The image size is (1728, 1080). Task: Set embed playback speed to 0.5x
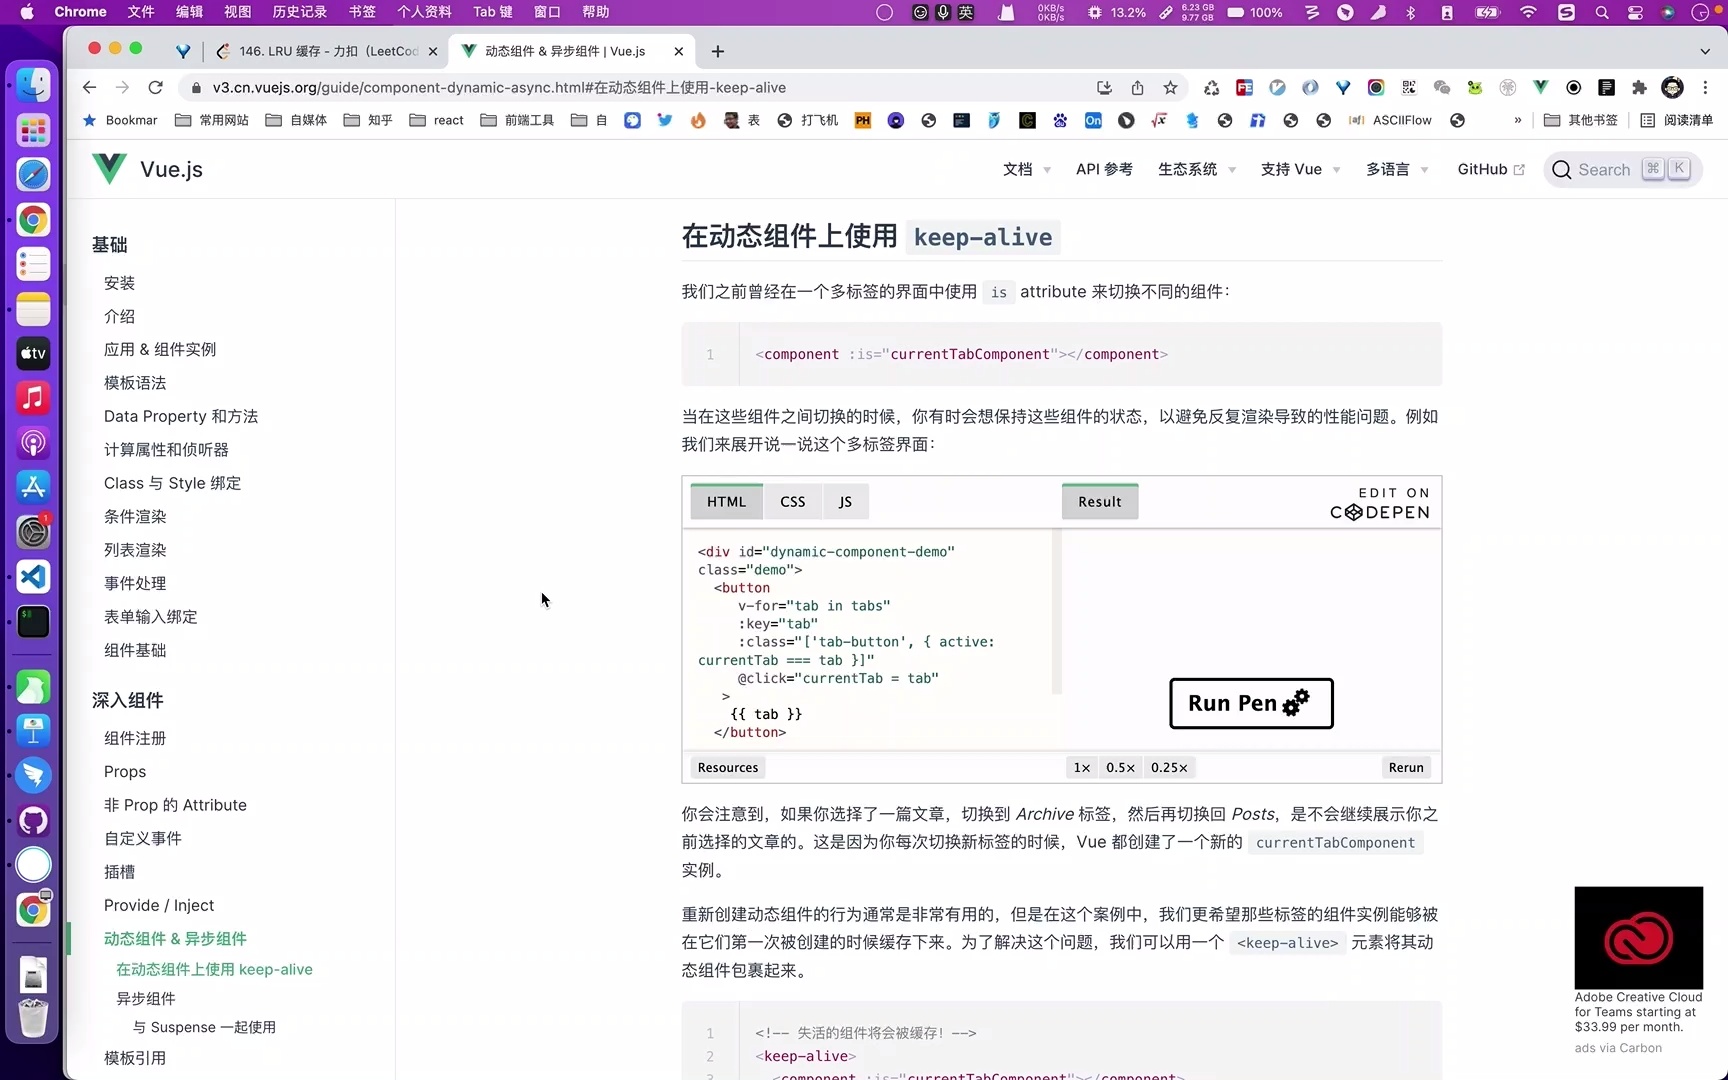(1120, 767)
